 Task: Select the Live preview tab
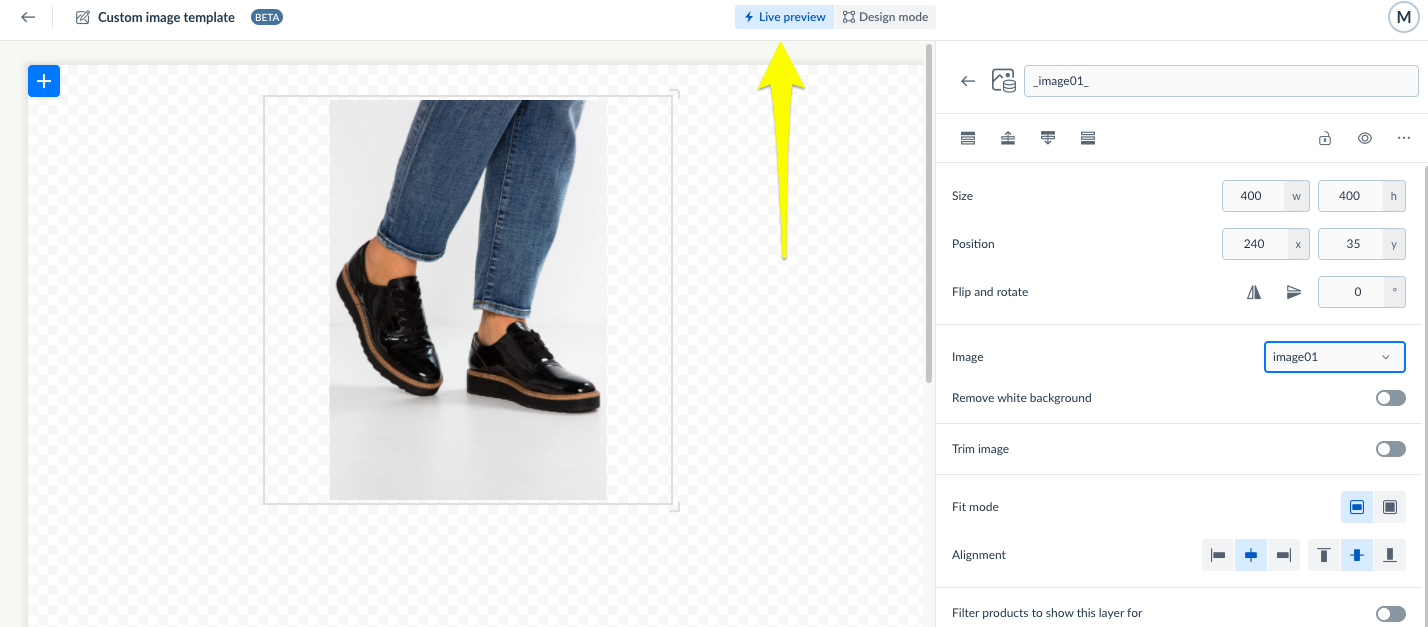coord(784,17)
